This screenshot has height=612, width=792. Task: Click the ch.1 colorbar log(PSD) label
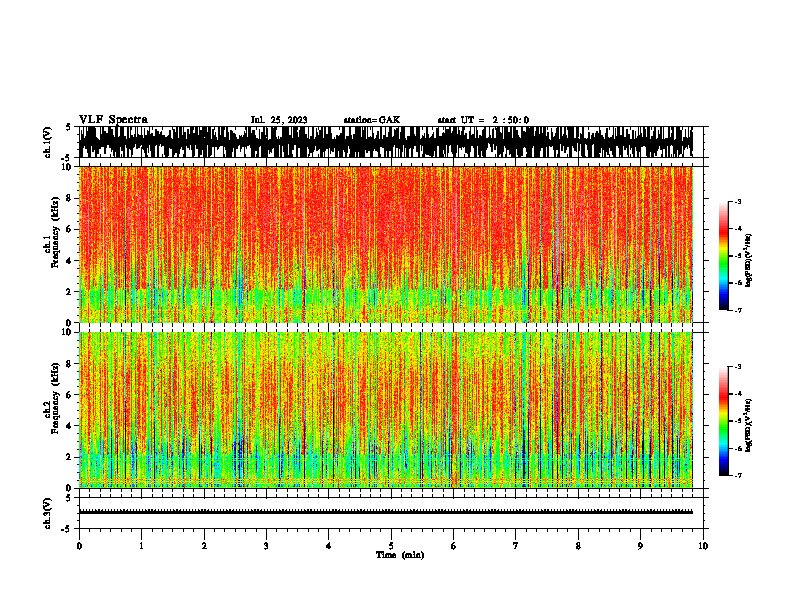click(x=749, y=260)
